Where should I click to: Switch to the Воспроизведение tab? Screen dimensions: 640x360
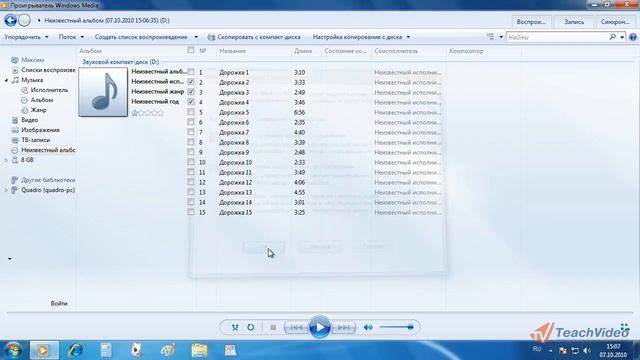point(531,22)
